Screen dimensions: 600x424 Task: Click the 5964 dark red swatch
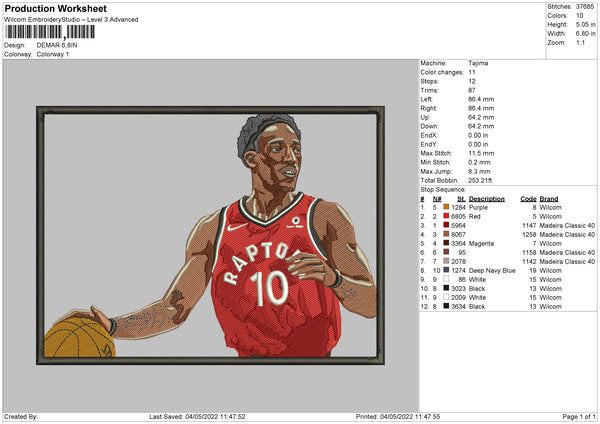(446, 225)
